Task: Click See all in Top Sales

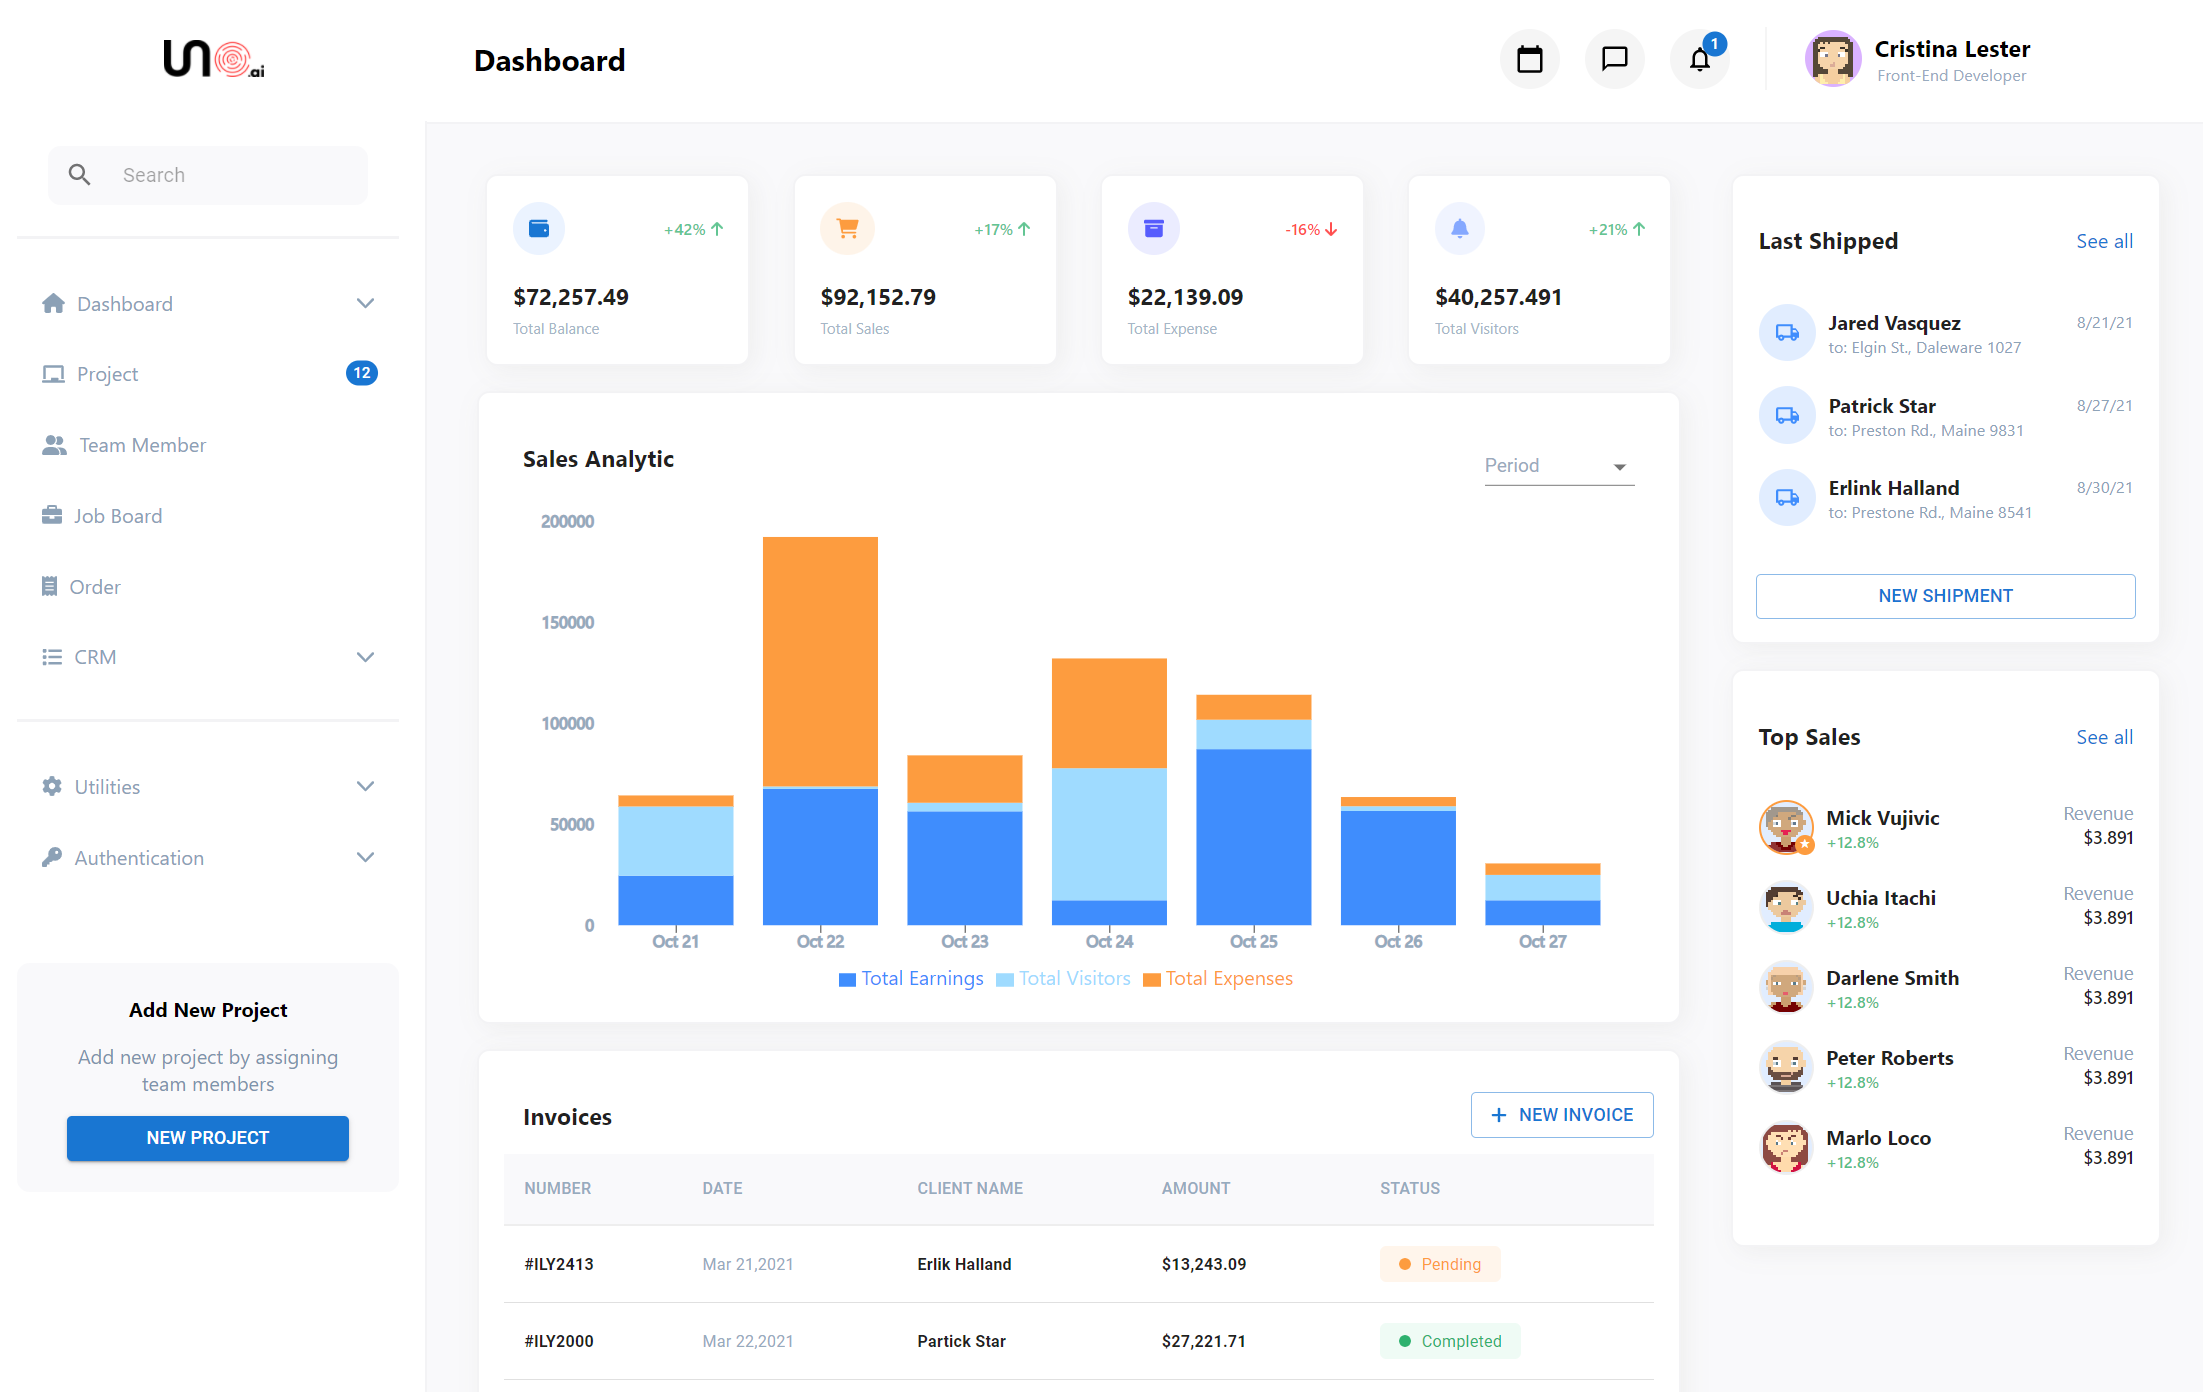Action: point(2104,737)
